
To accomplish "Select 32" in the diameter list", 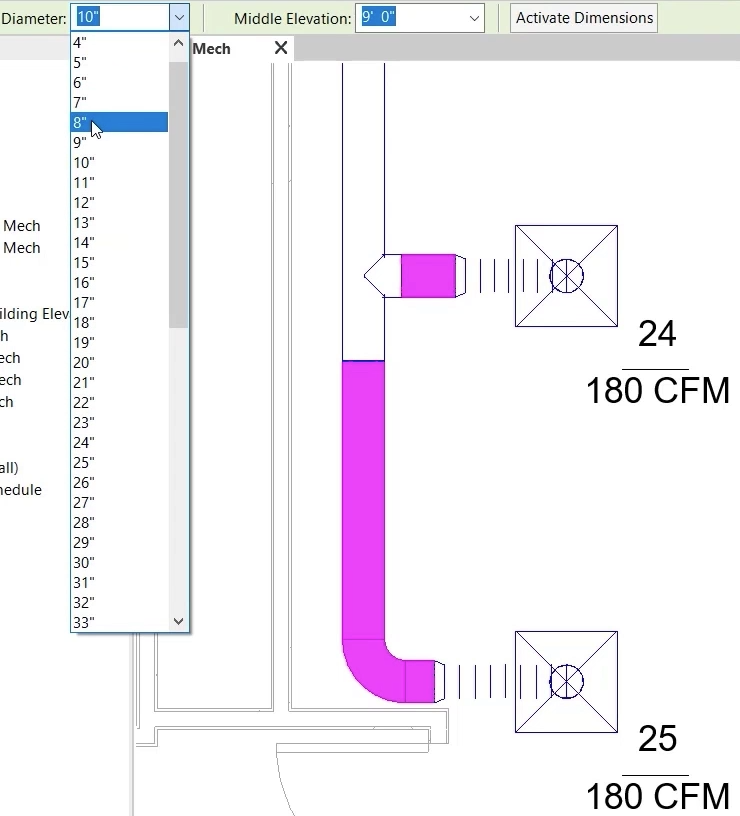I will pos(119,602).
